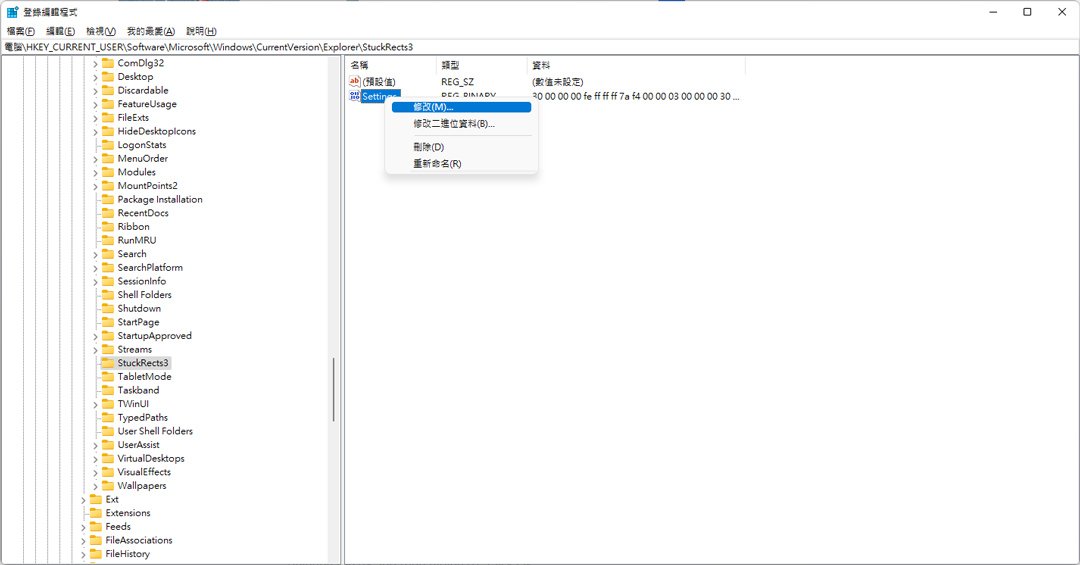The image size is (1080, 565).
Task: Open the 檢視(V) menu
Action: coord(101,31)
